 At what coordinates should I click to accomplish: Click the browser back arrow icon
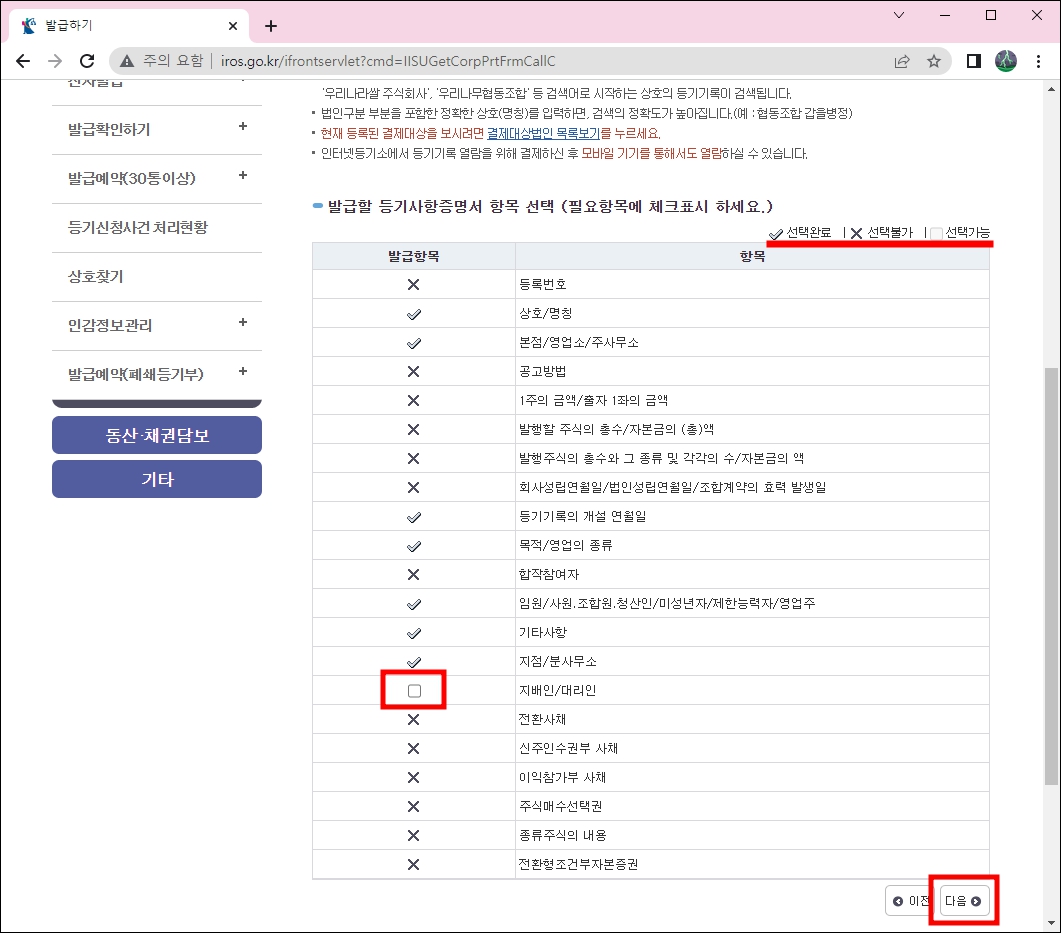[22, 60]
